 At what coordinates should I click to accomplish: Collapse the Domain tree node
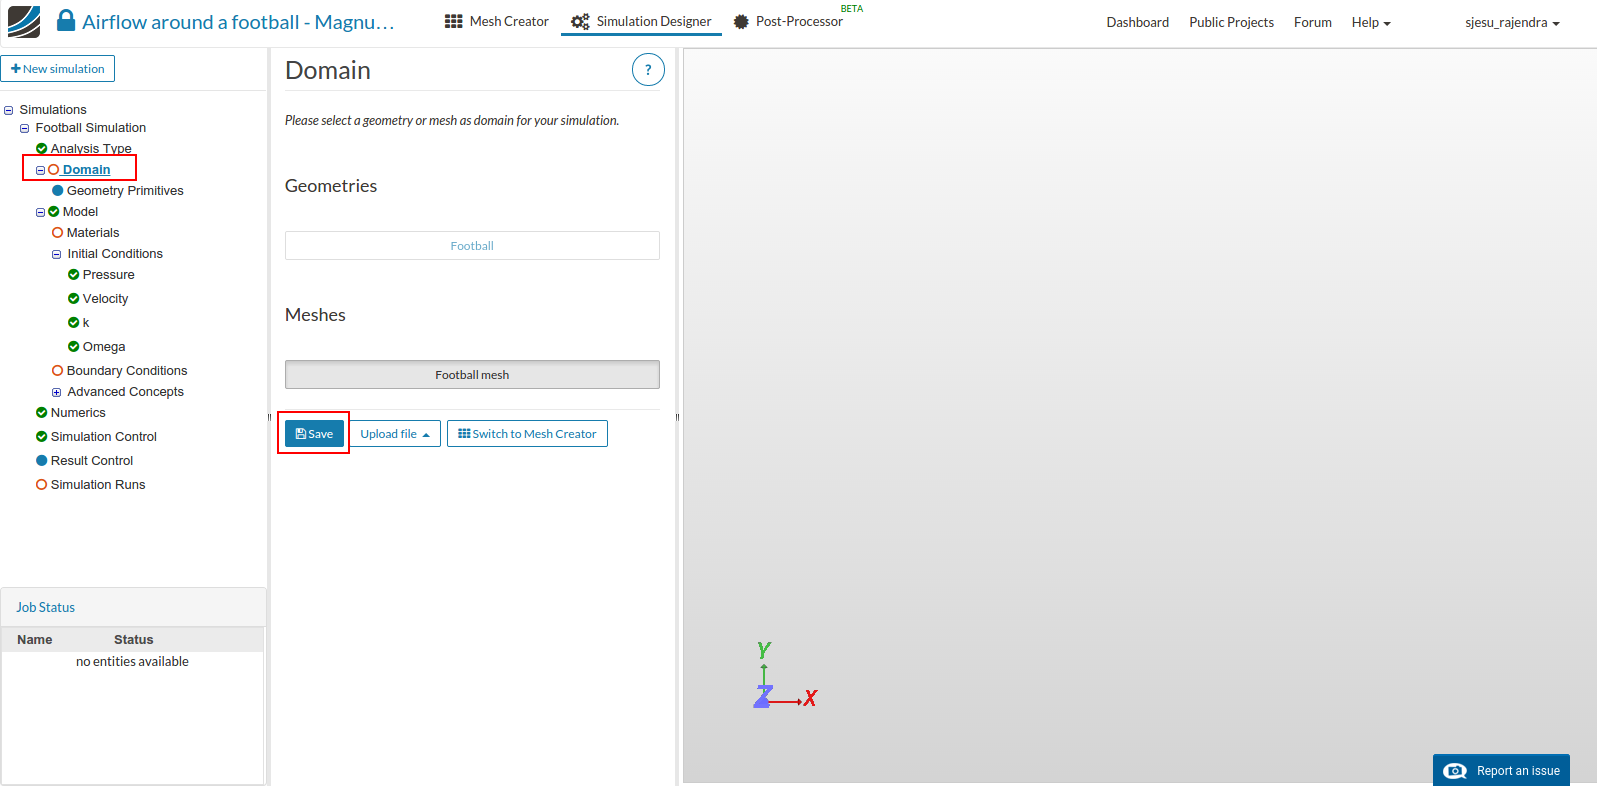tap(41, 171)
